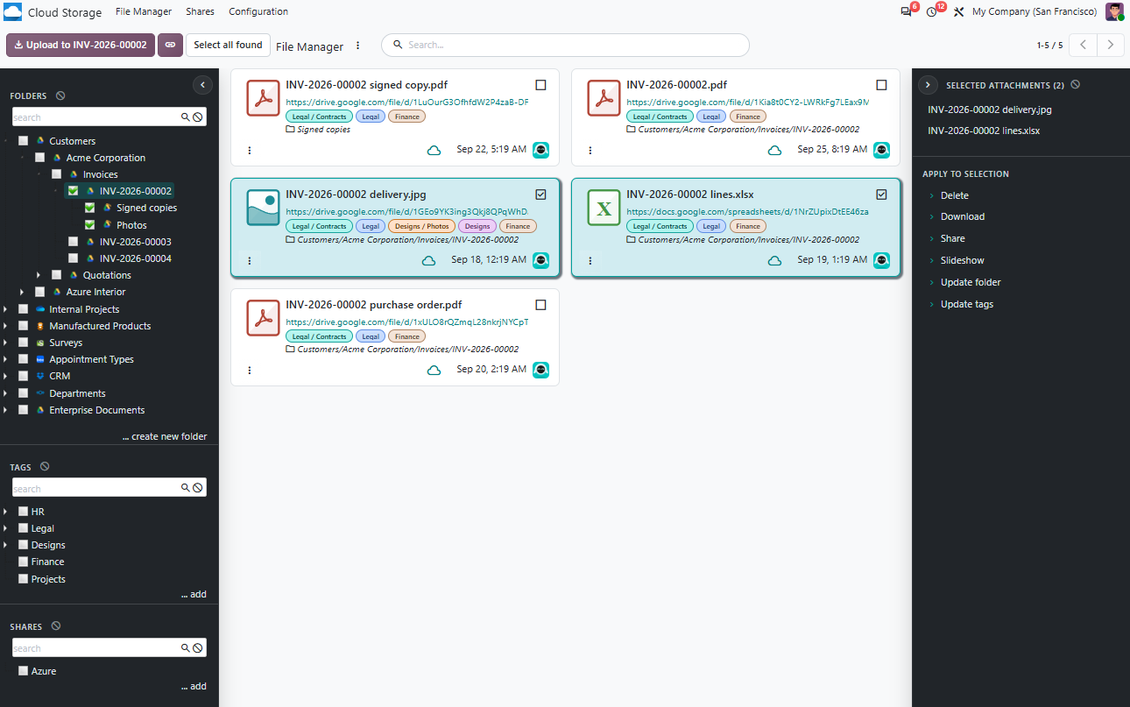Click the create new folder link
The width and height of the screenshot is (1130, 707).
tap(164, 436)
